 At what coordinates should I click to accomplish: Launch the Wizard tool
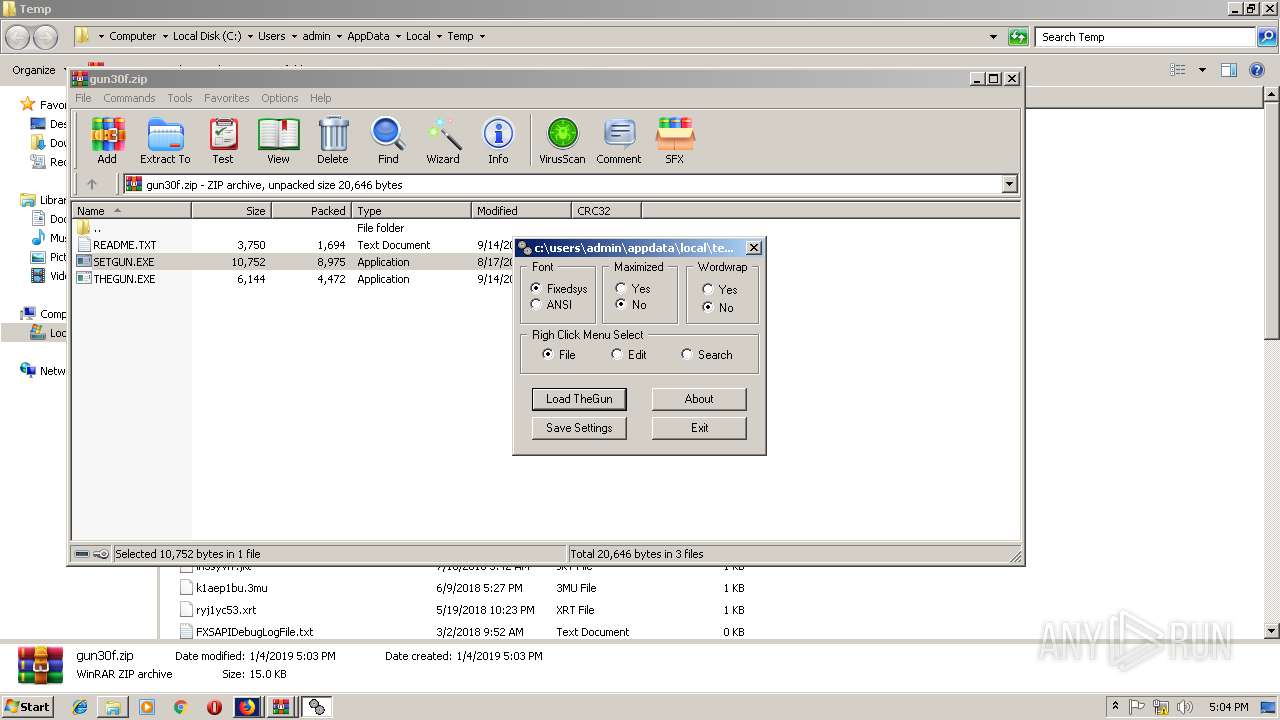point(443,140)
